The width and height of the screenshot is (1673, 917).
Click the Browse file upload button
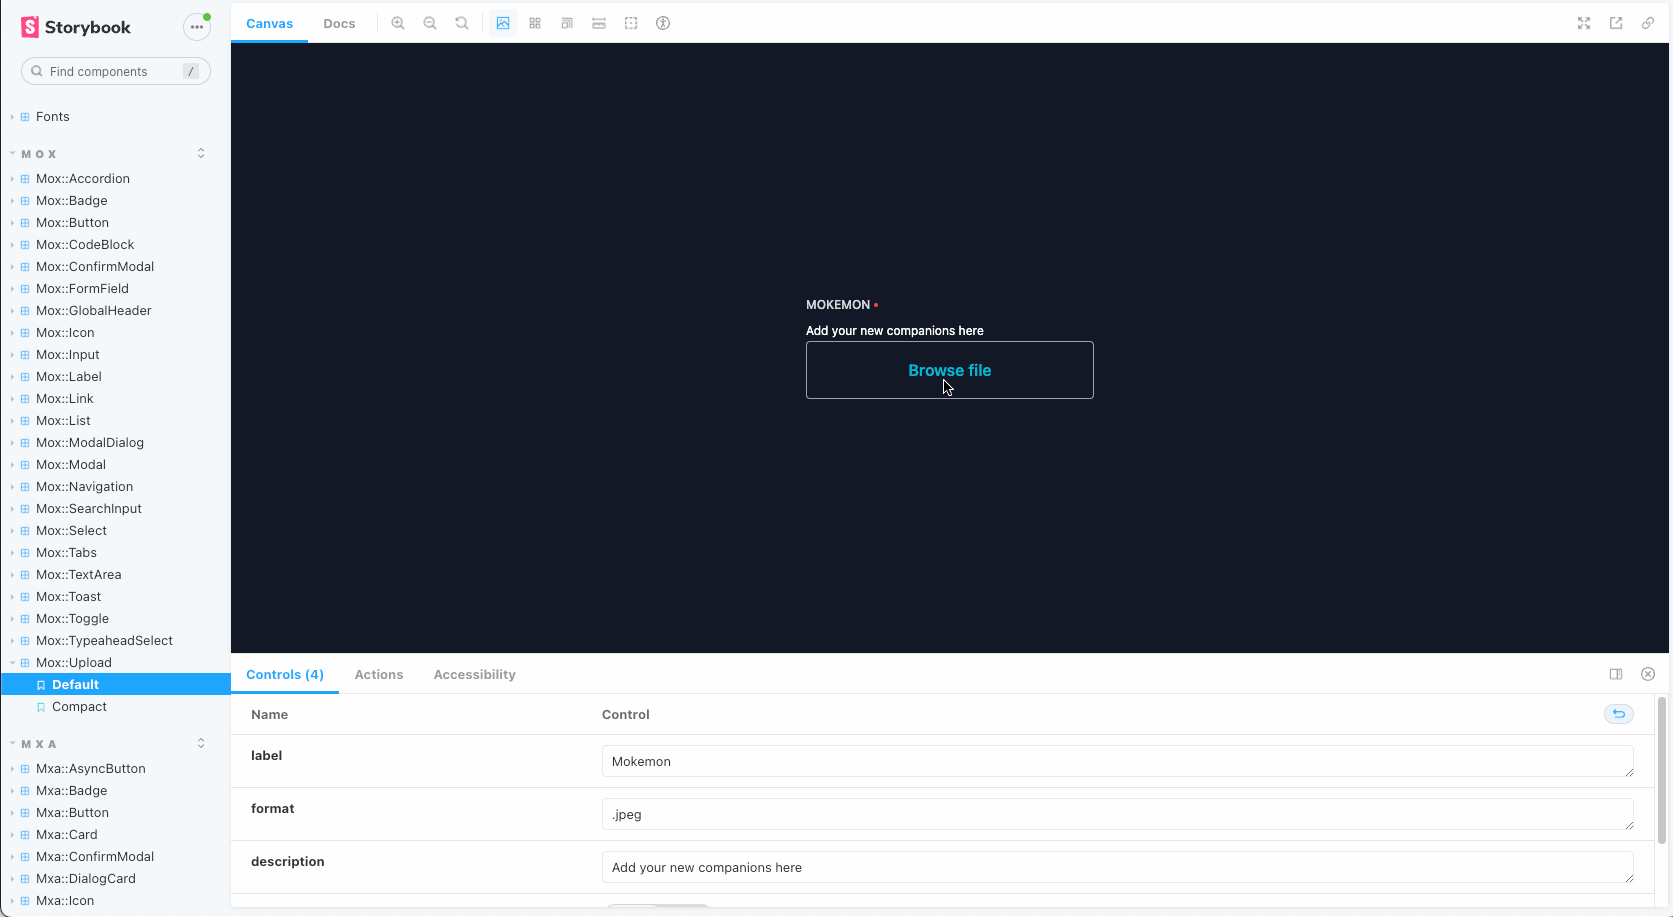coord(950,370)
